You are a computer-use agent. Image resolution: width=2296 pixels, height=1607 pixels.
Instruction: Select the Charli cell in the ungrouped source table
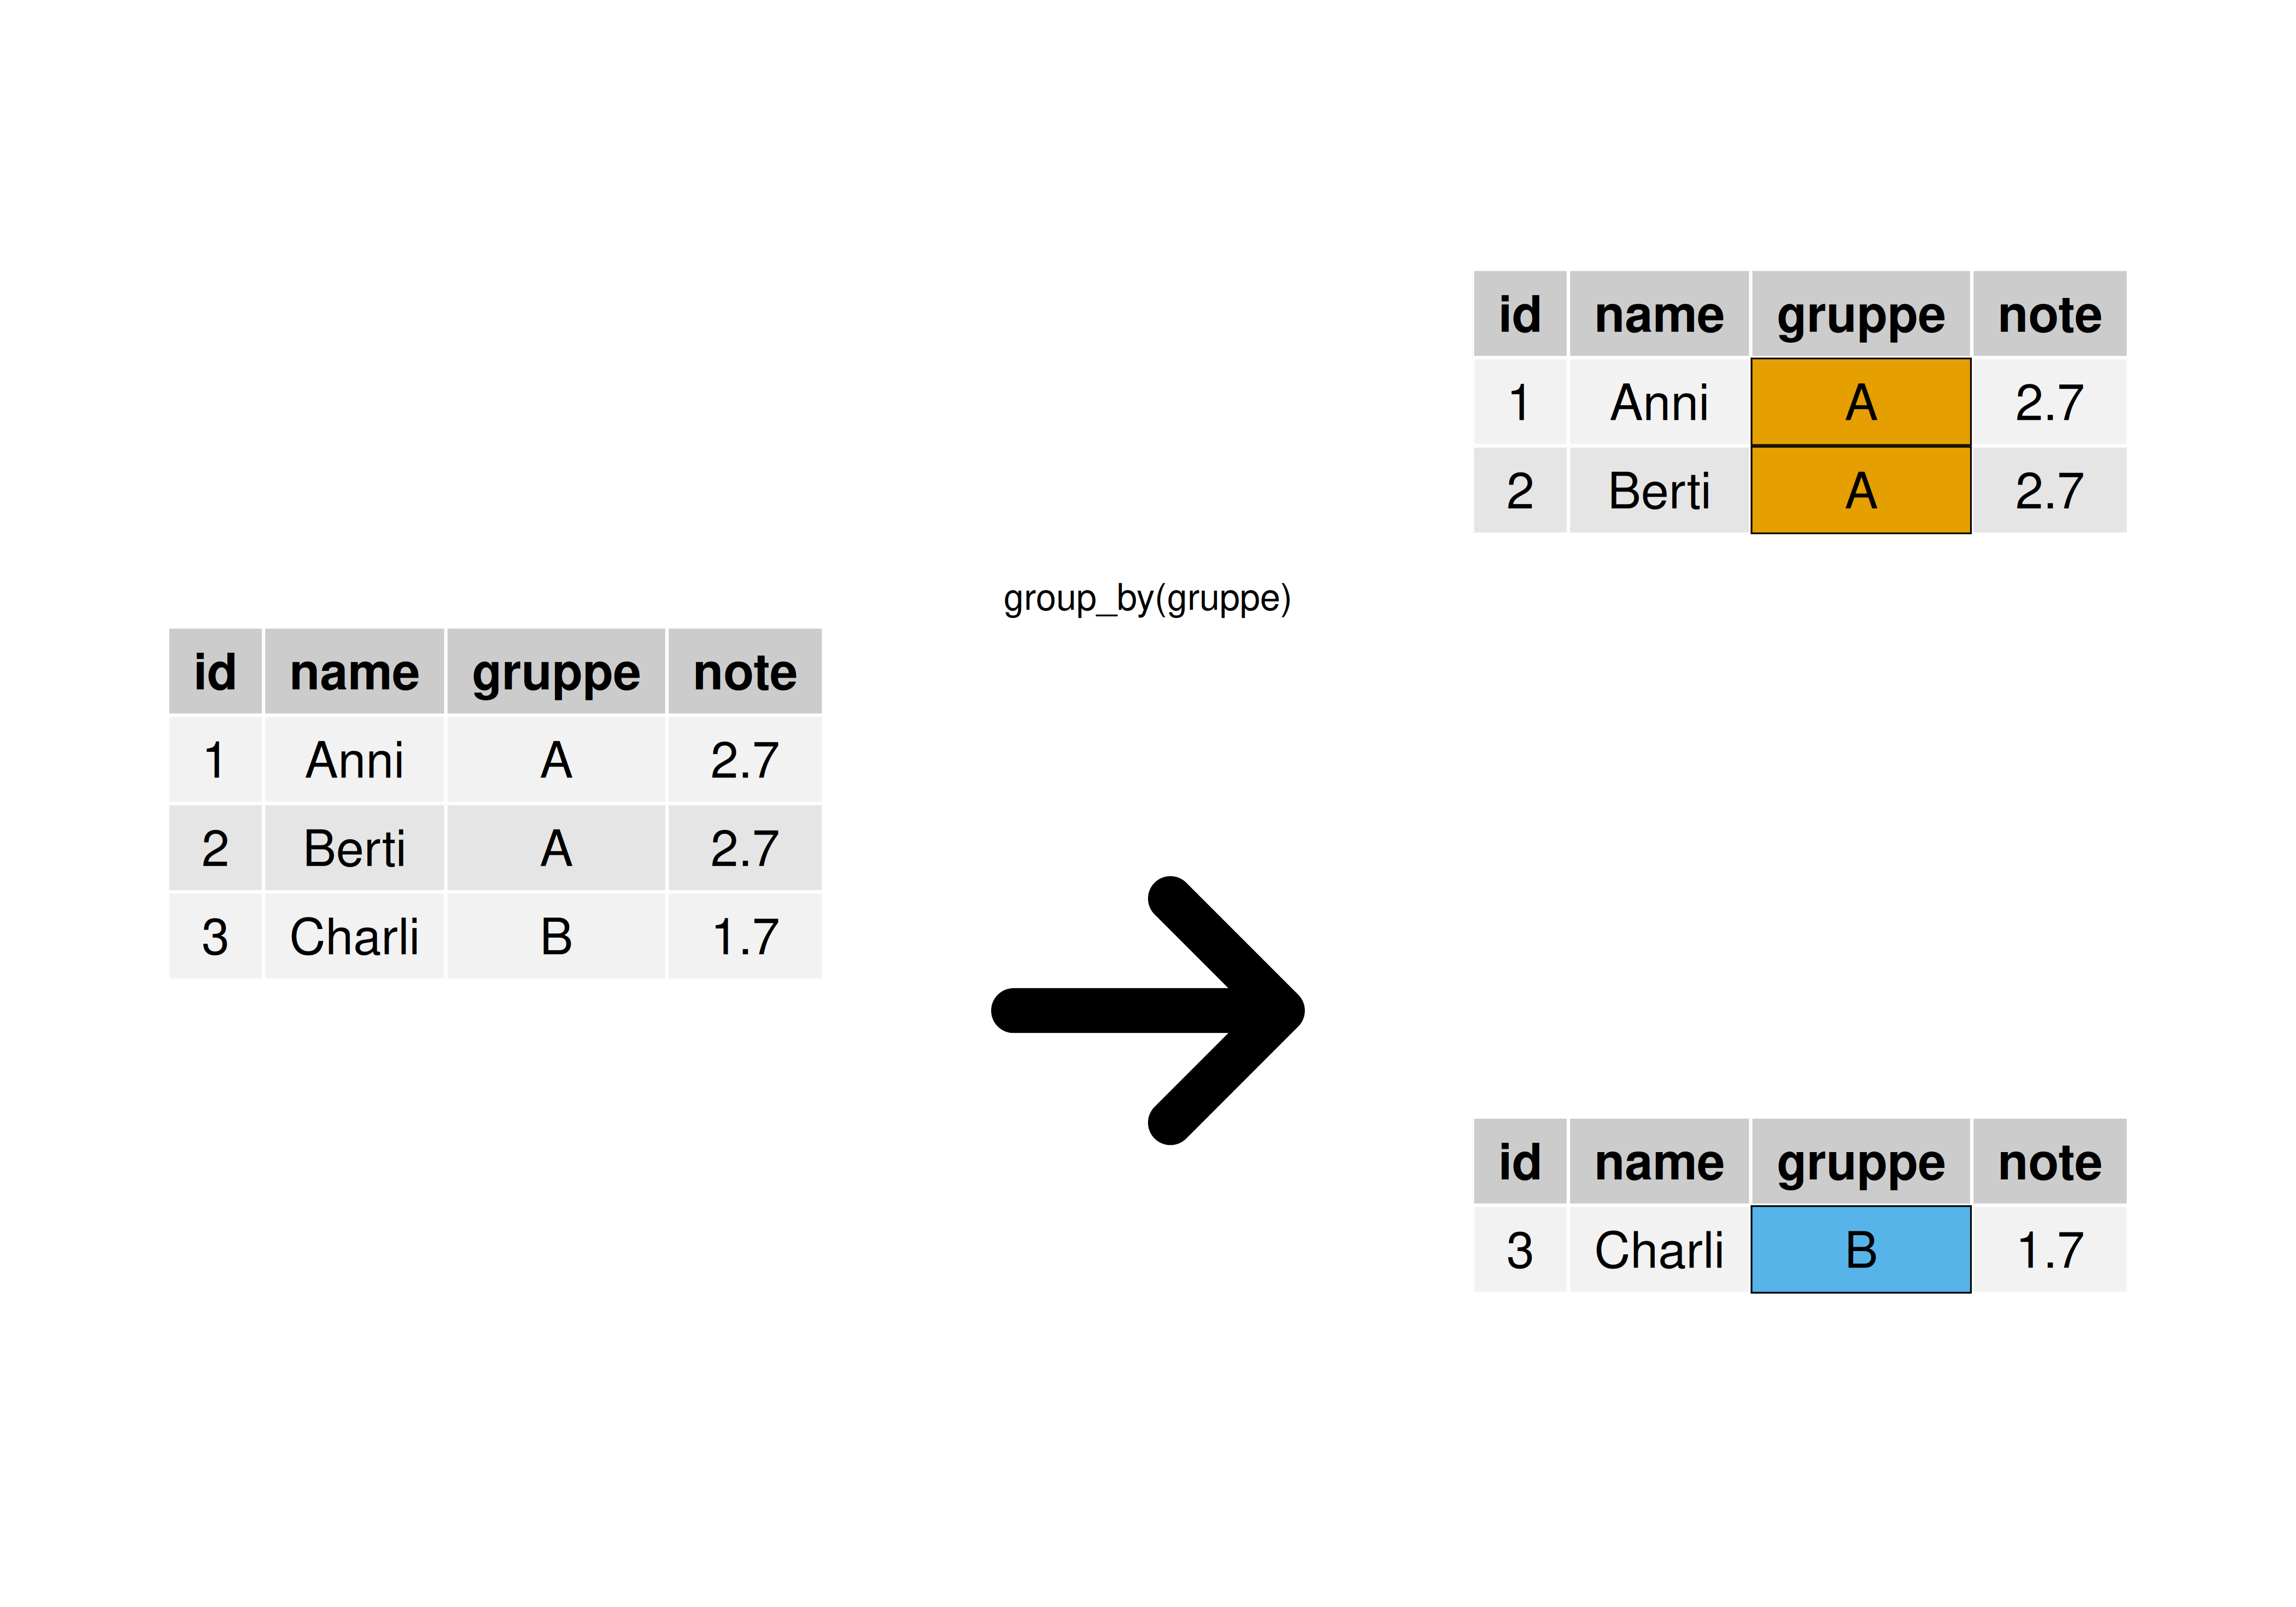click(x=354, y=937)
